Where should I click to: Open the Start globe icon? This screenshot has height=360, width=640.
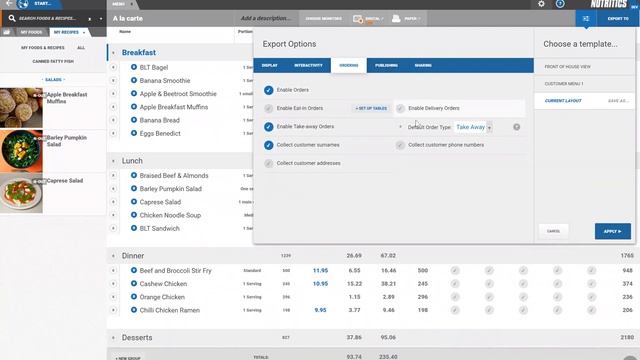click(x=23, y=4)
